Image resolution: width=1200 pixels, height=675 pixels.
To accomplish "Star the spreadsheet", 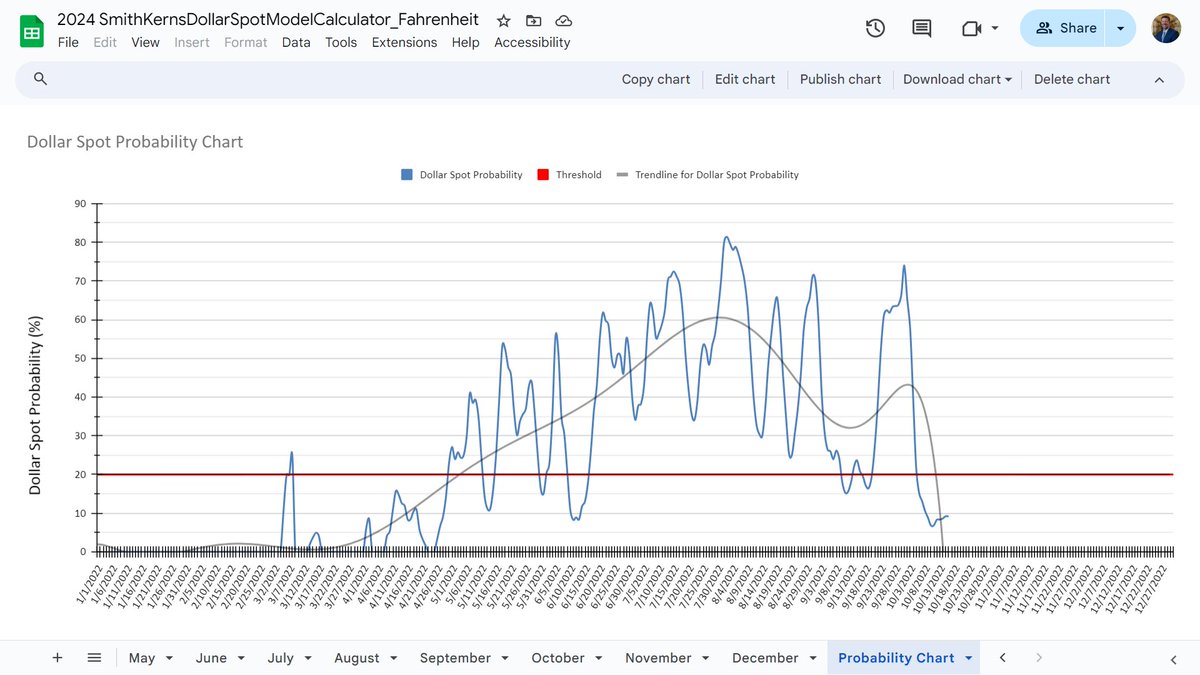I will [x=503, y=19].
